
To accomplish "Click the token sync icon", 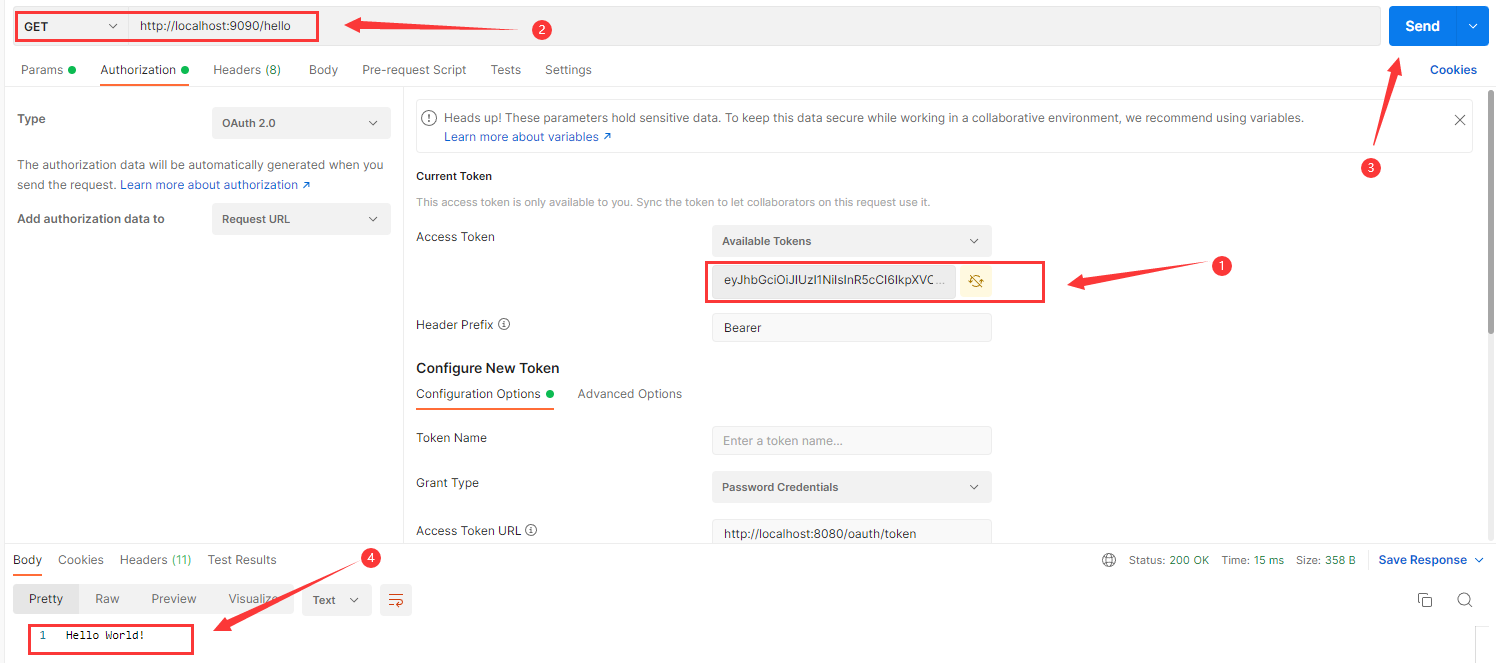I will coord(976,281).
